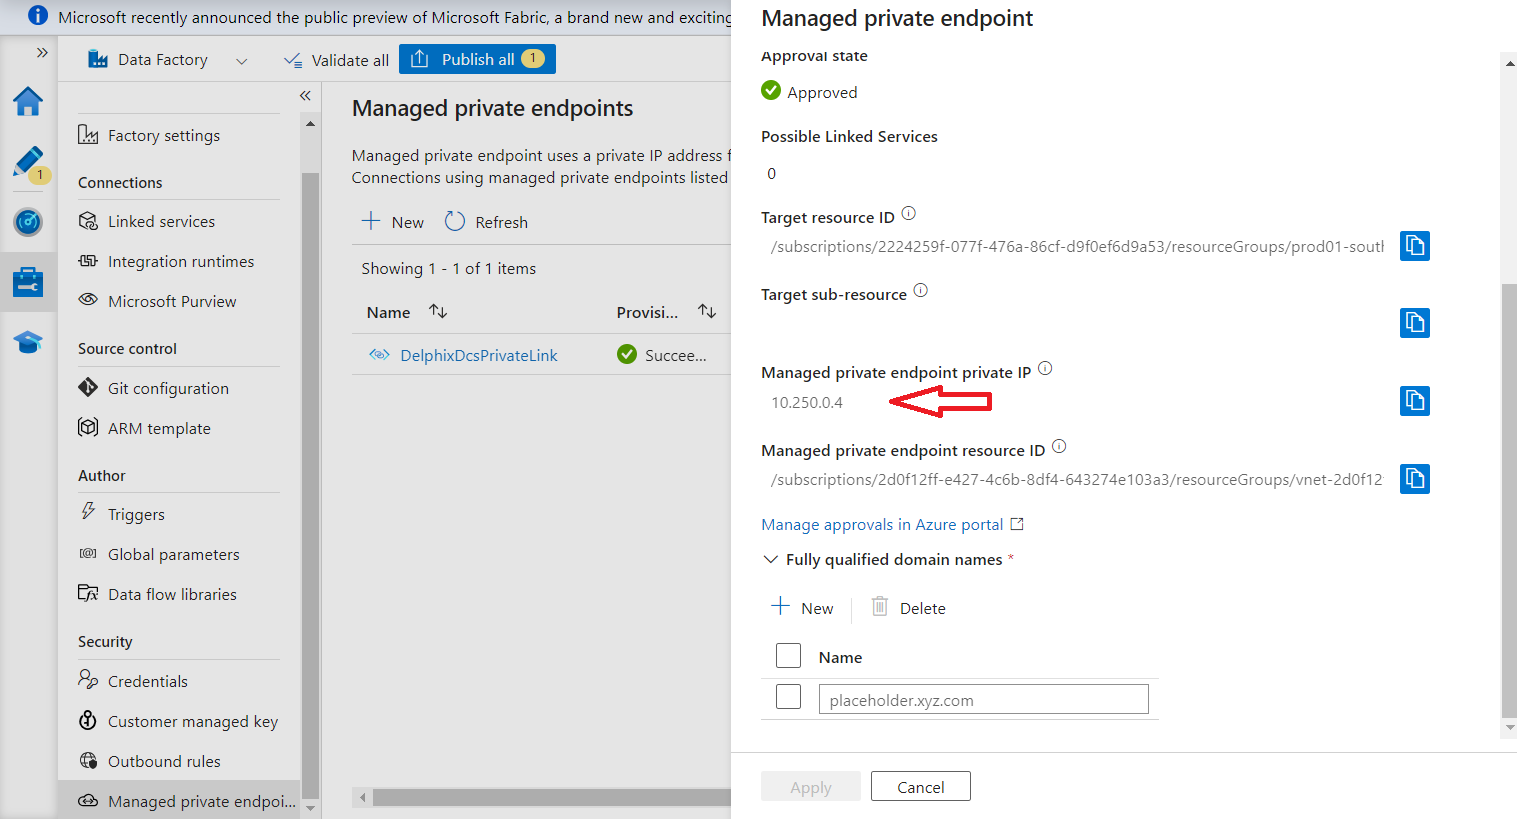1517x819 pixels.
Task: Open Linked services in Connections
Action: click(x=161, y=222)
